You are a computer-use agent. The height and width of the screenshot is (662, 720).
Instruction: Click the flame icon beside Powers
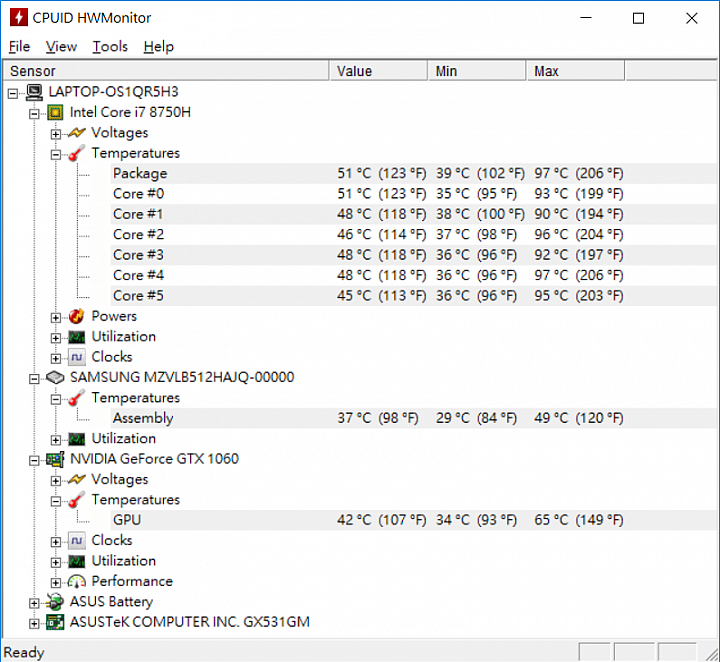pyautogui.click(x=76, y=316)
